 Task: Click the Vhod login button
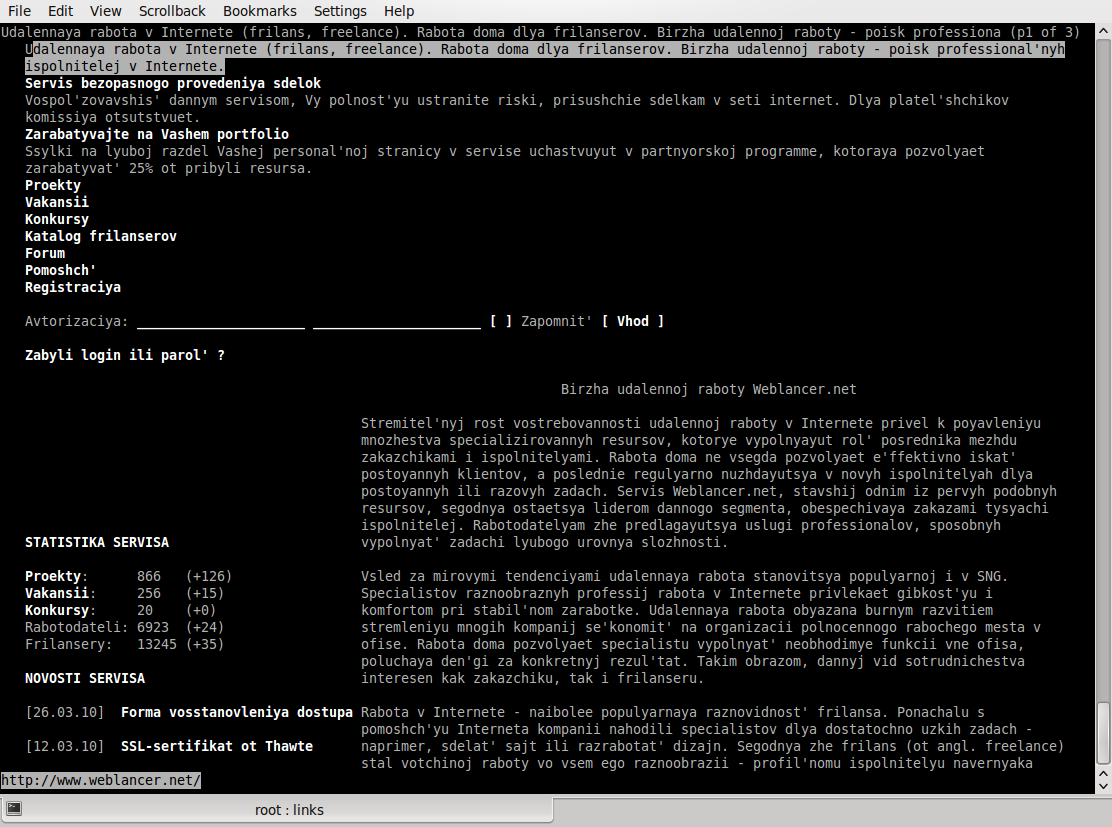[633, 321]
